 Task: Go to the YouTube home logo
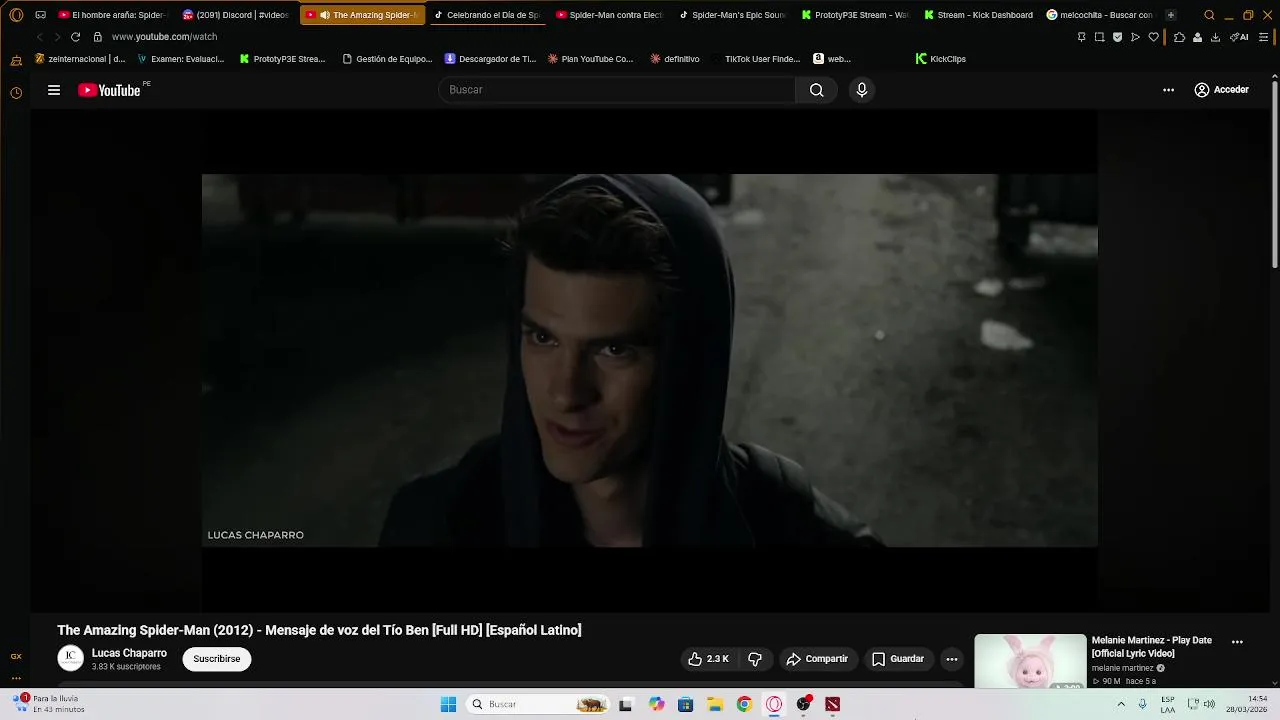click(110, 90)
